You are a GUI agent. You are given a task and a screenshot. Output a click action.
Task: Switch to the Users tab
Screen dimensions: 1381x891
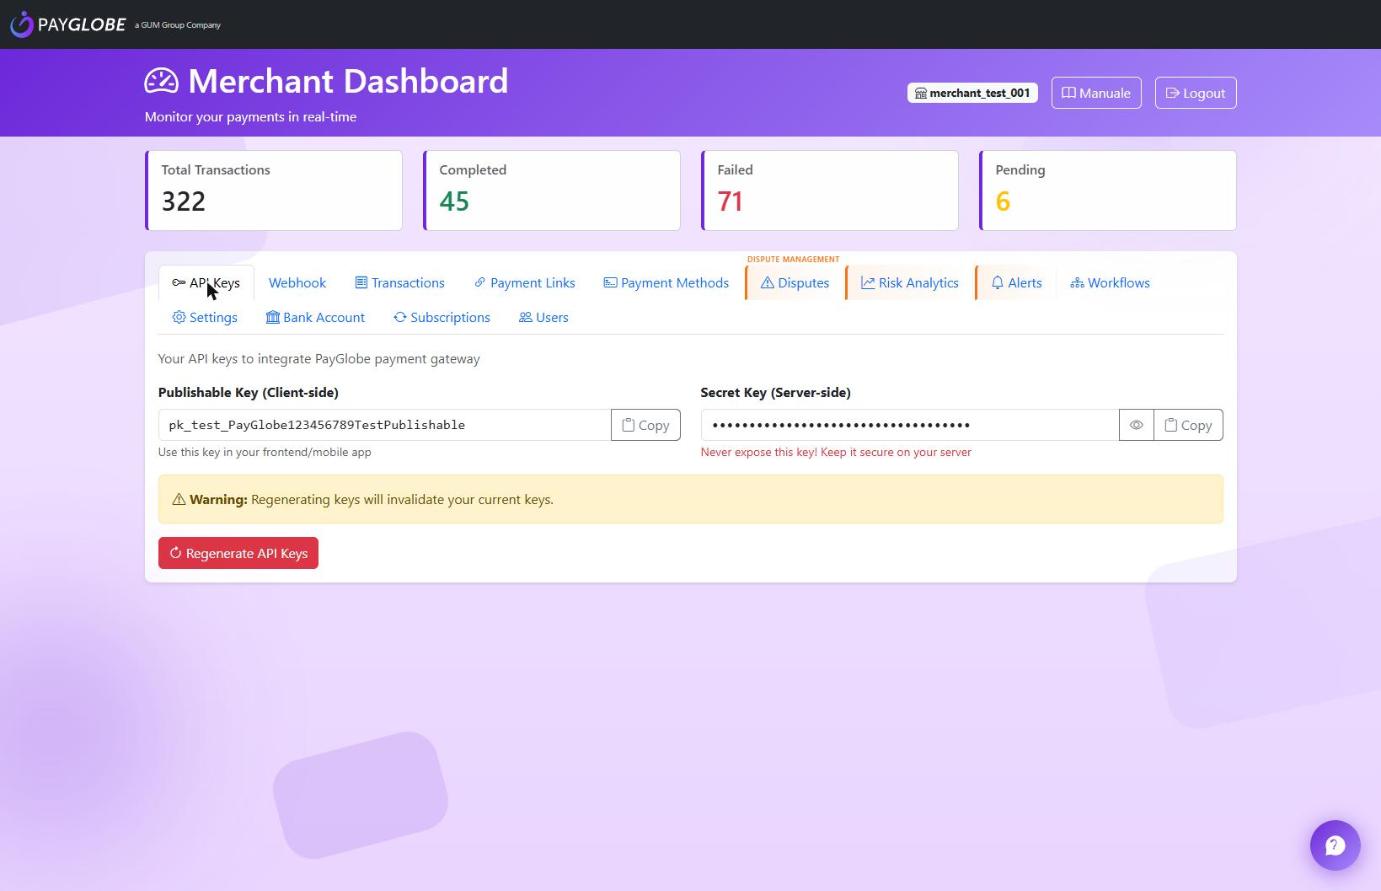543,317
